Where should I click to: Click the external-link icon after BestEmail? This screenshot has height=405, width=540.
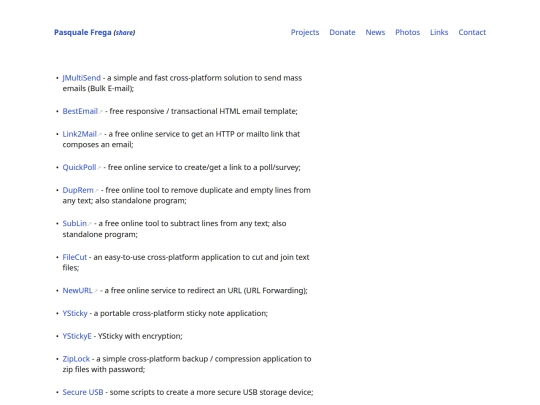pos(101,112)
